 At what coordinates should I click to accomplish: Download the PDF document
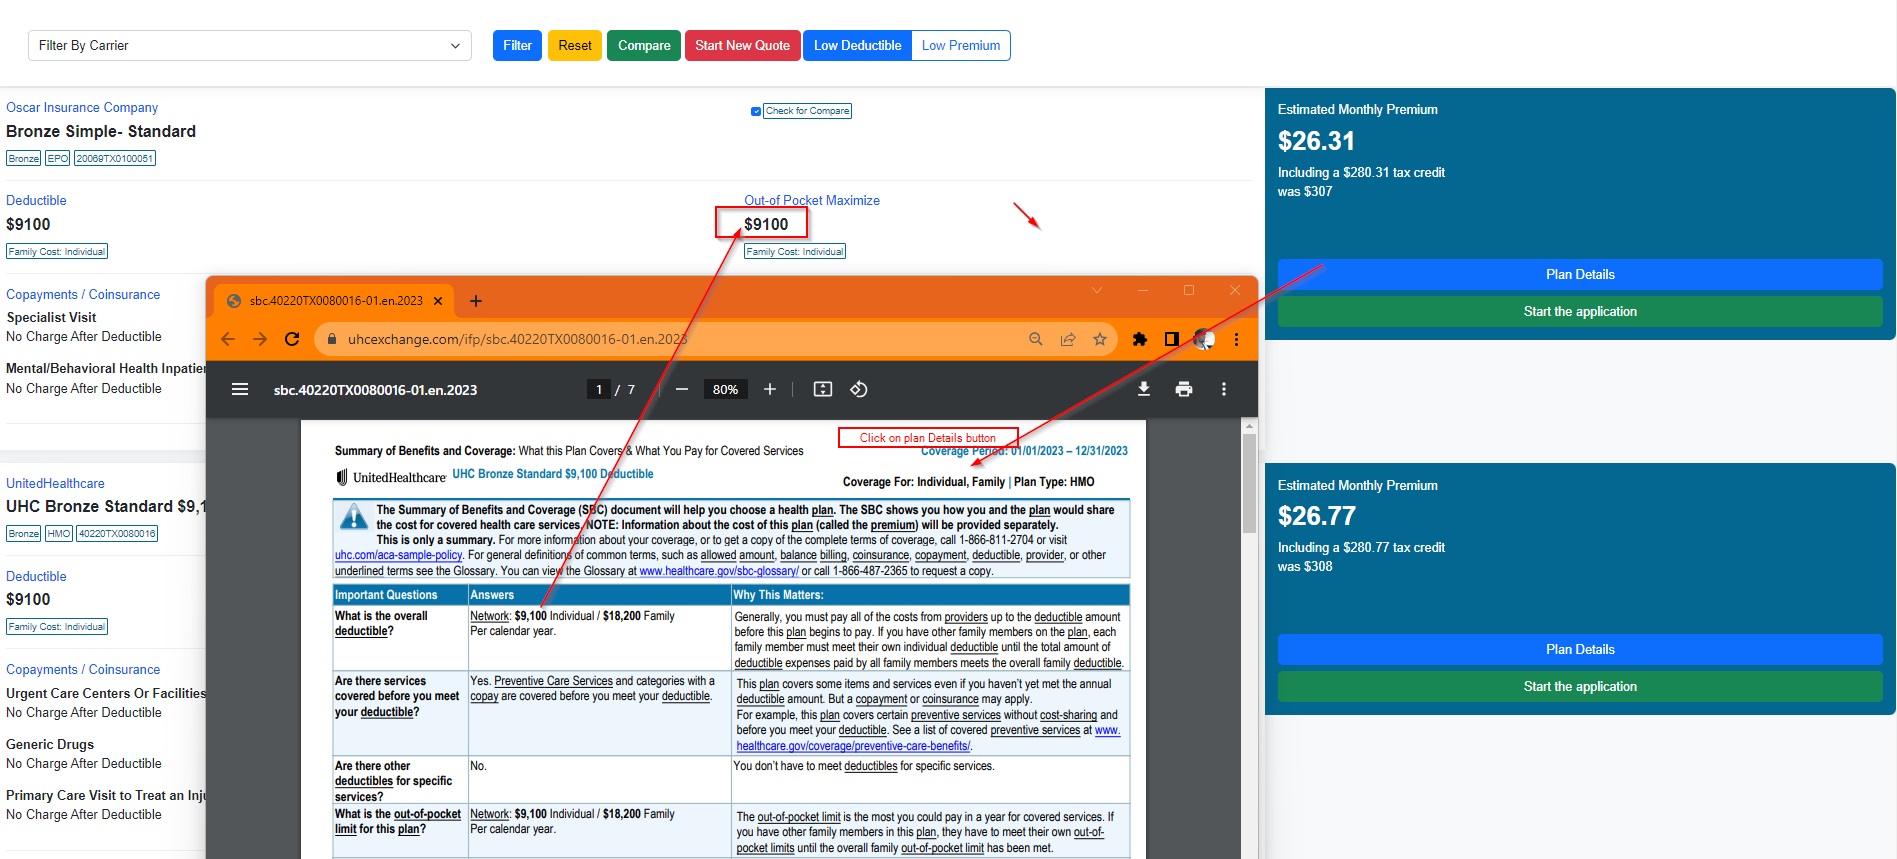pyautogui.click(x=1144, y=389)
